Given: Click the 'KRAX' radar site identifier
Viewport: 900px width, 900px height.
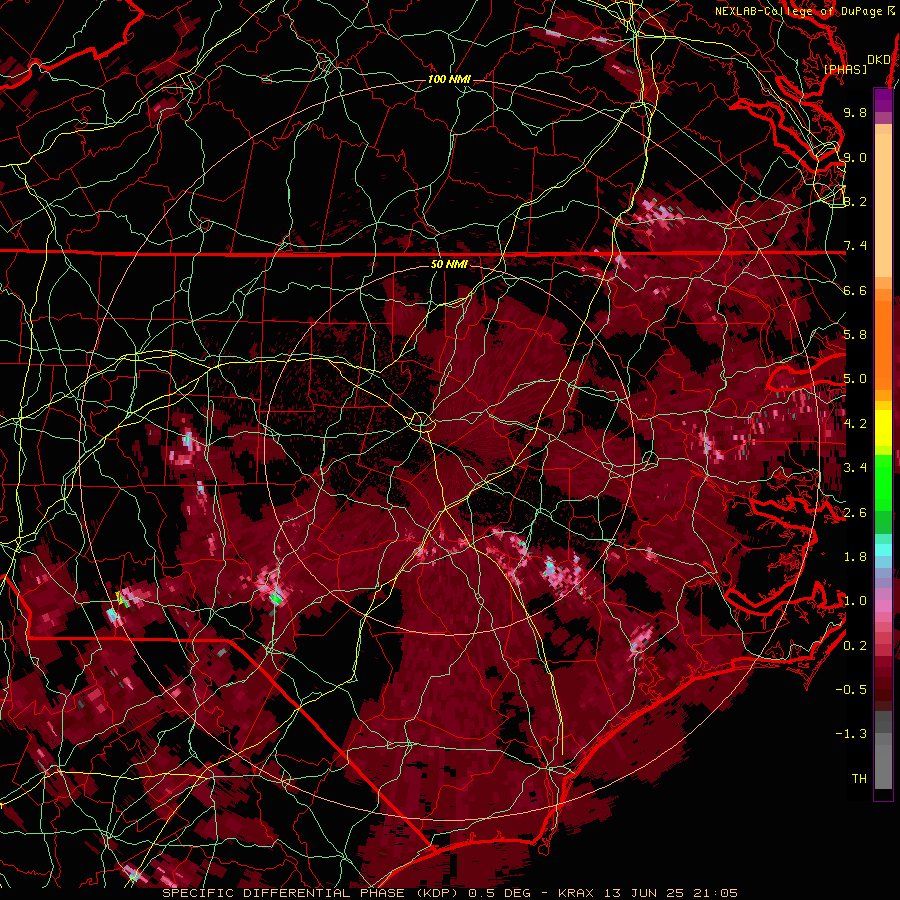Looking at the screenshot, I should click(578, 893).
